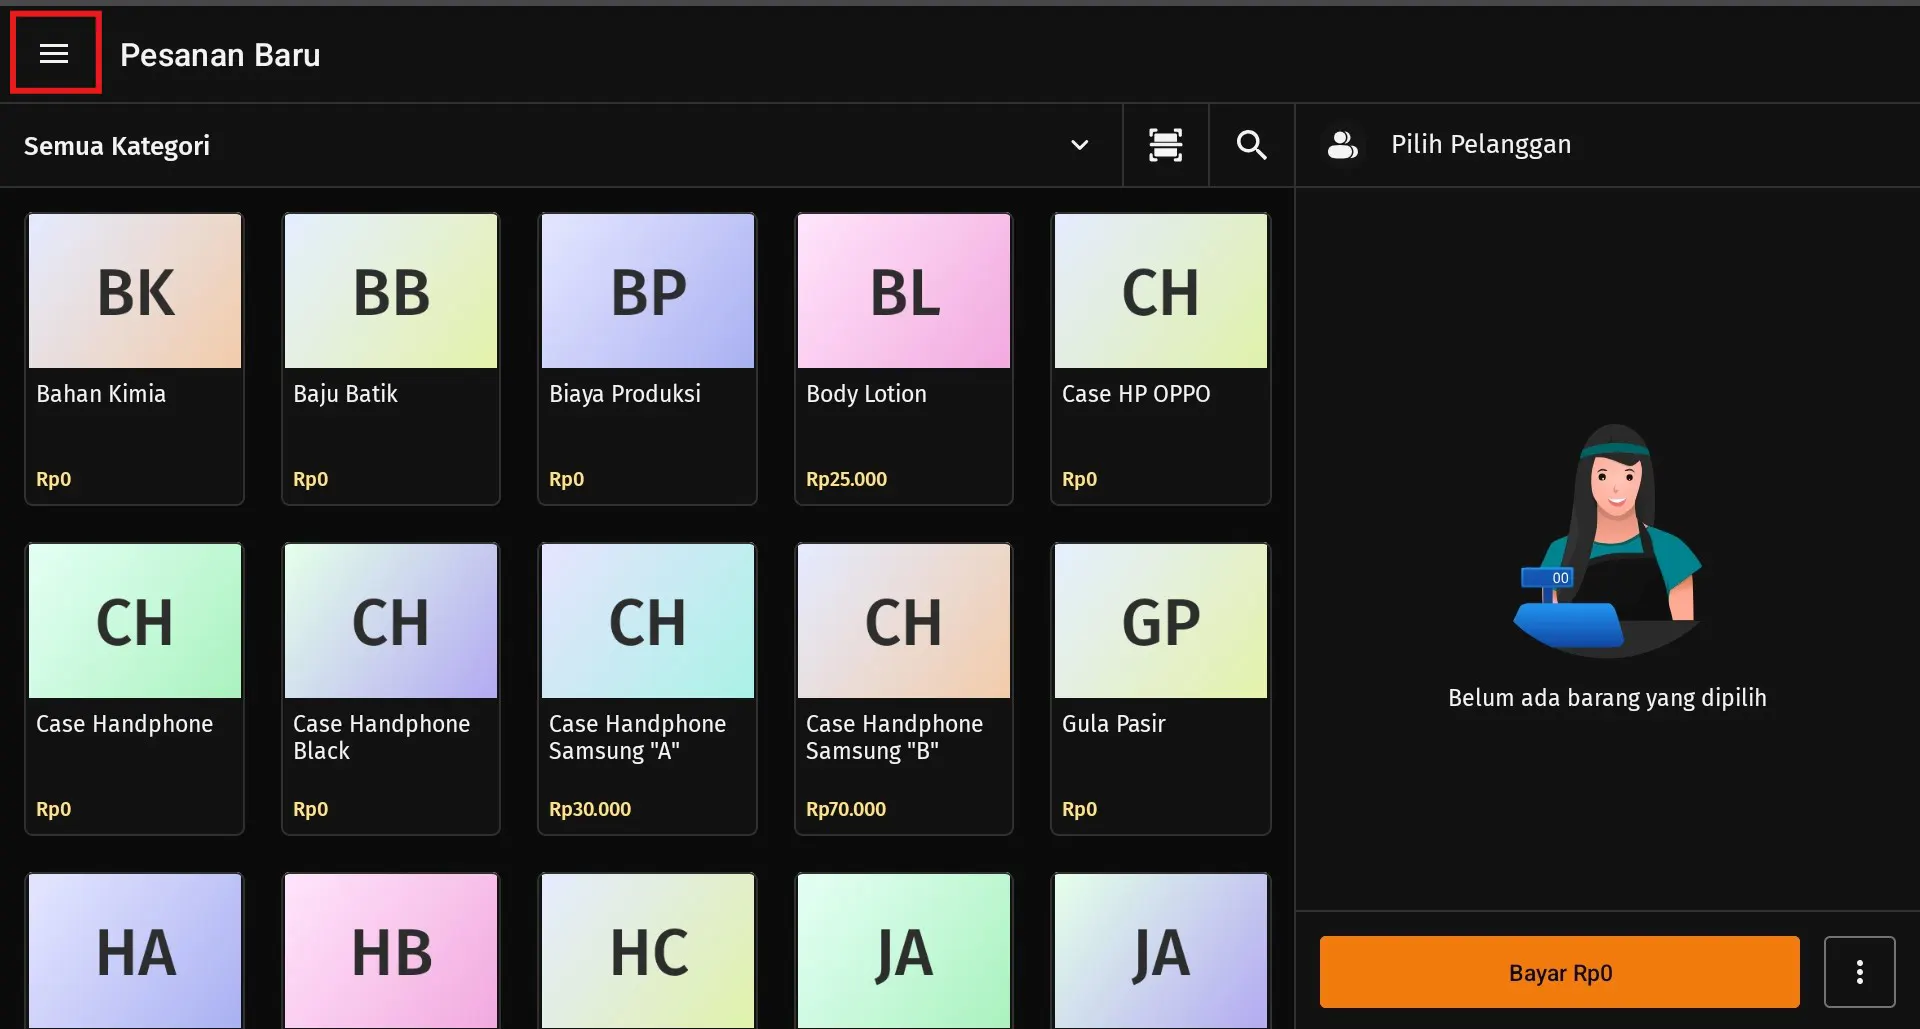1920x1029 pixels.
Task: Click the barcode scanner icon
Action: click(1165, 145)
